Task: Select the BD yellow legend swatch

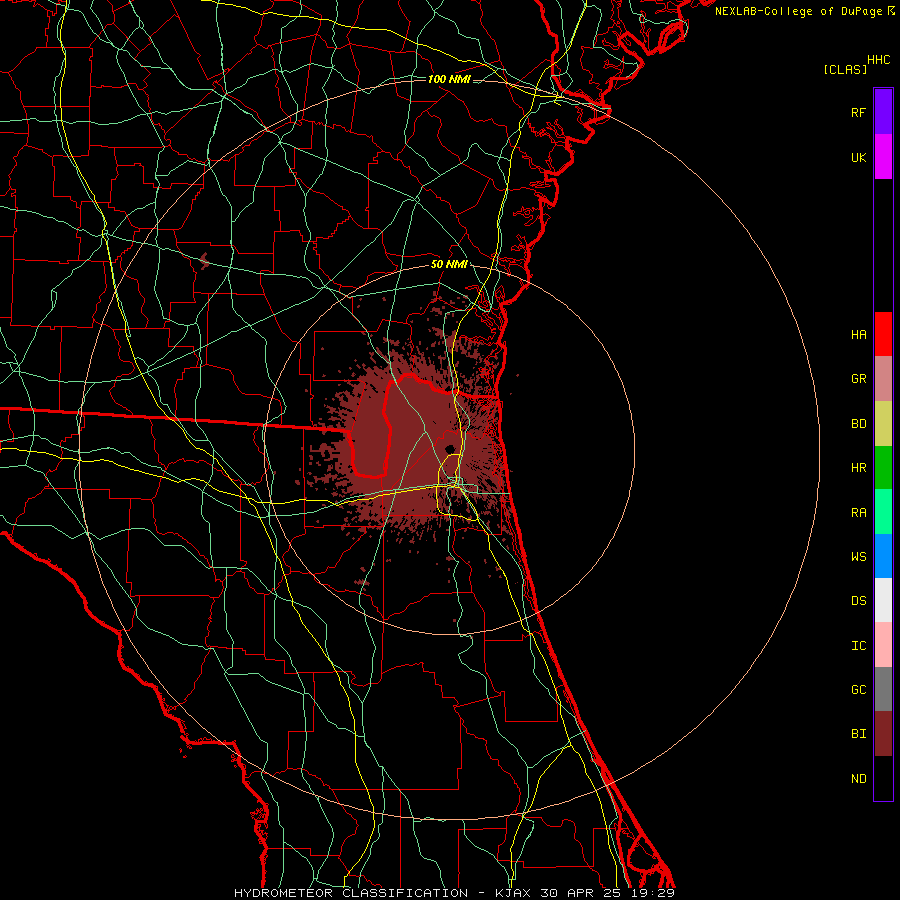Action: tap(883, 424)
